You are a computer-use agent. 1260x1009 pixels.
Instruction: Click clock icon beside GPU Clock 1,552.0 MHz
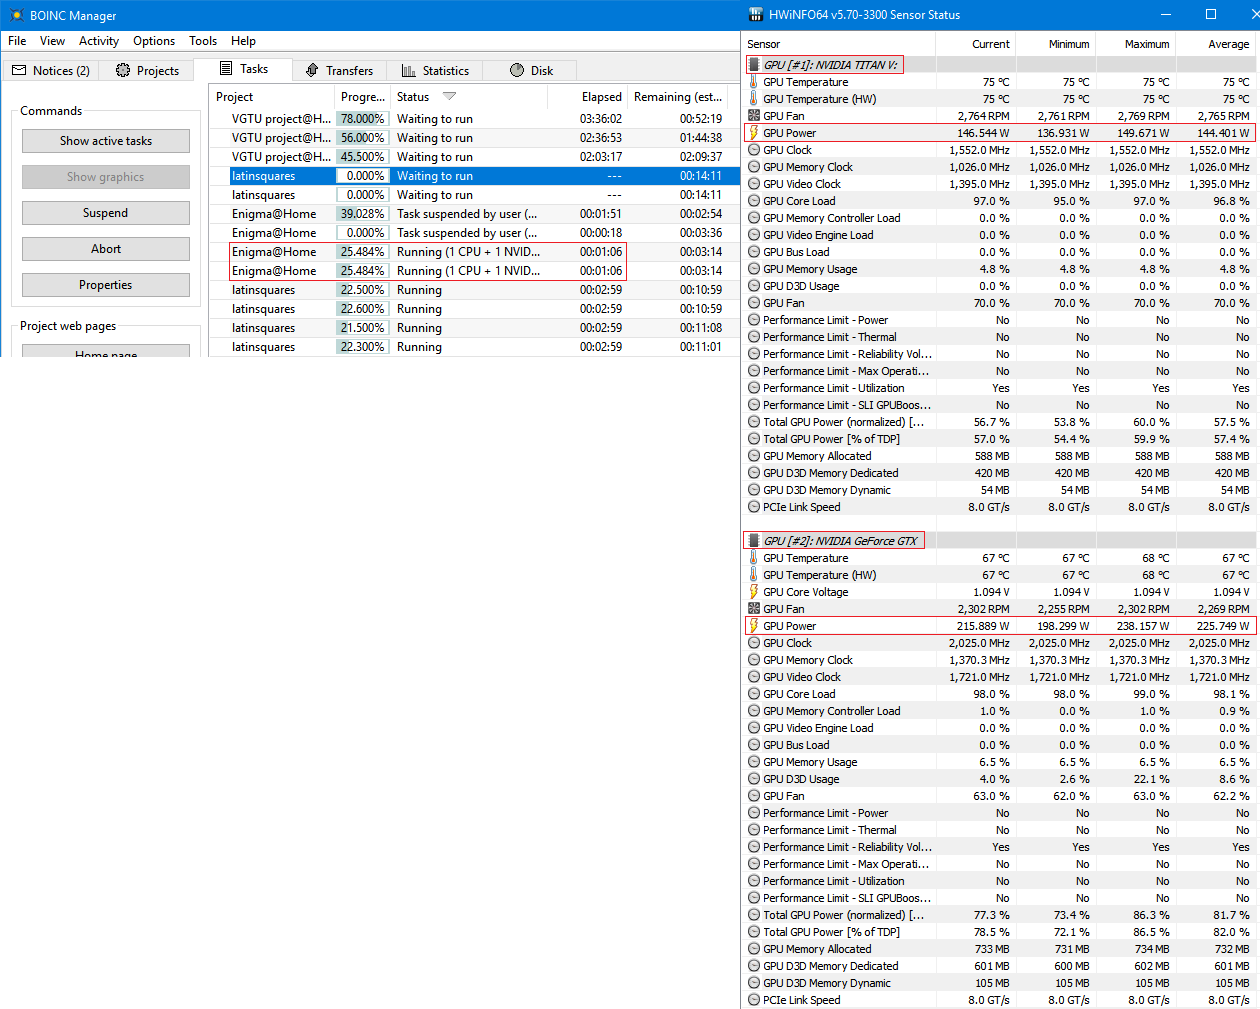point(754,150)
